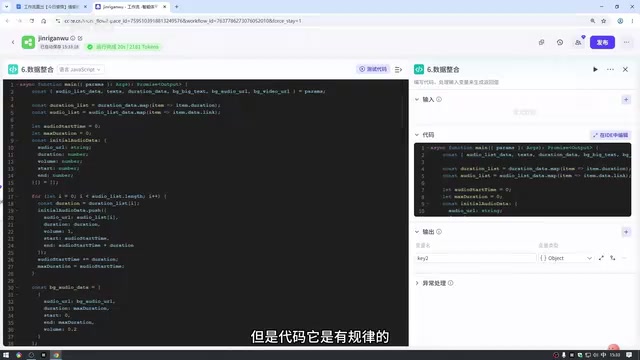Close the jinriganwu browser tab
Viewport: 640px width, 360px height.
pyautogui.click(x=164, y=7)
